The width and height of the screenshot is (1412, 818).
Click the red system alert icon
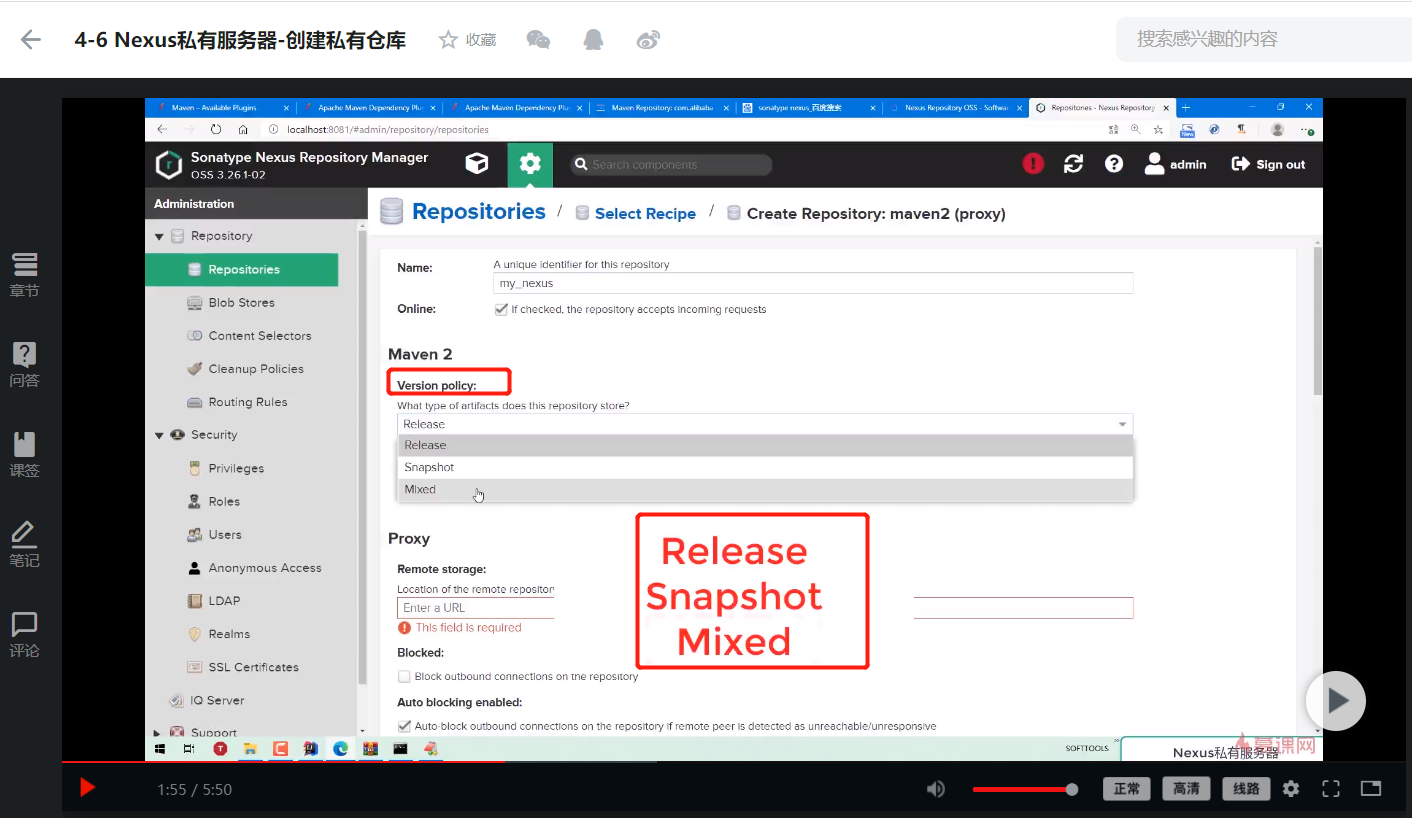coord(1033,164)
